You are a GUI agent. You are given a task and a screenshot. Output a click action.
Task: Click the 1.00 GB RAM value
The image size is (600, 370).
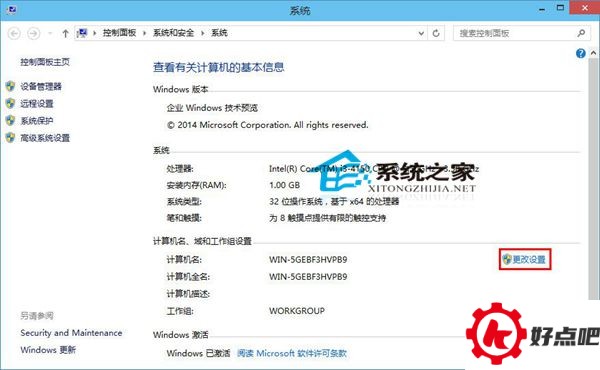[284, 185]
